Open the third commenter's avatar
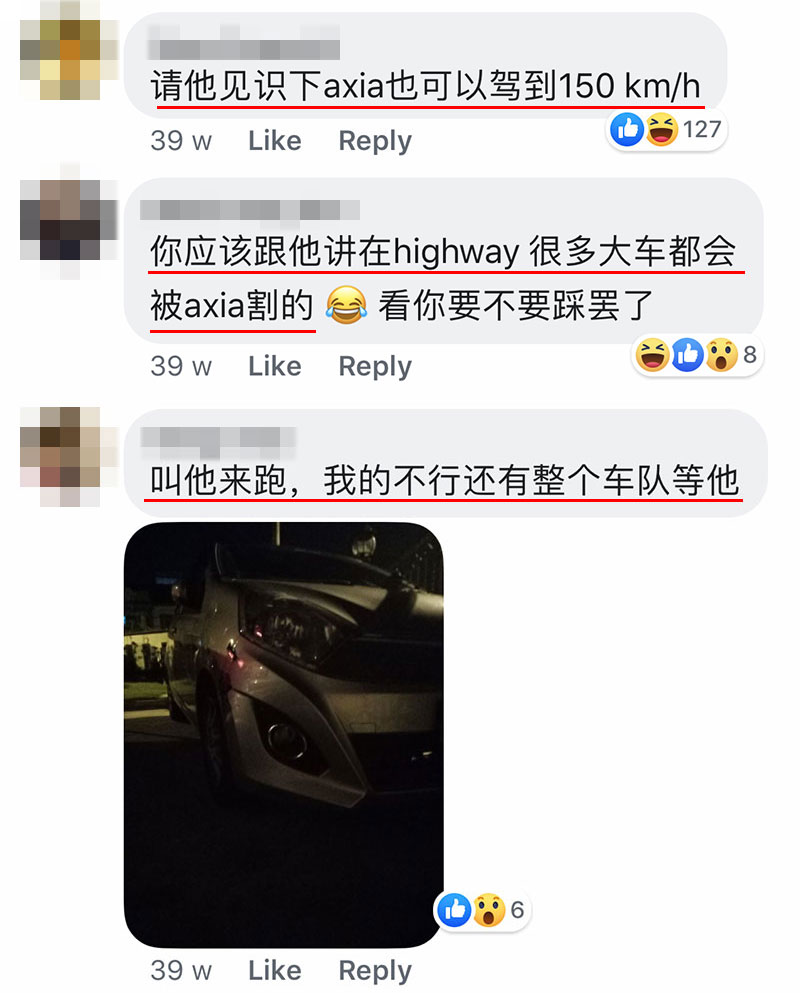Image resolution: width=800 pixels, height=993 pixels. tap(70, 457)
